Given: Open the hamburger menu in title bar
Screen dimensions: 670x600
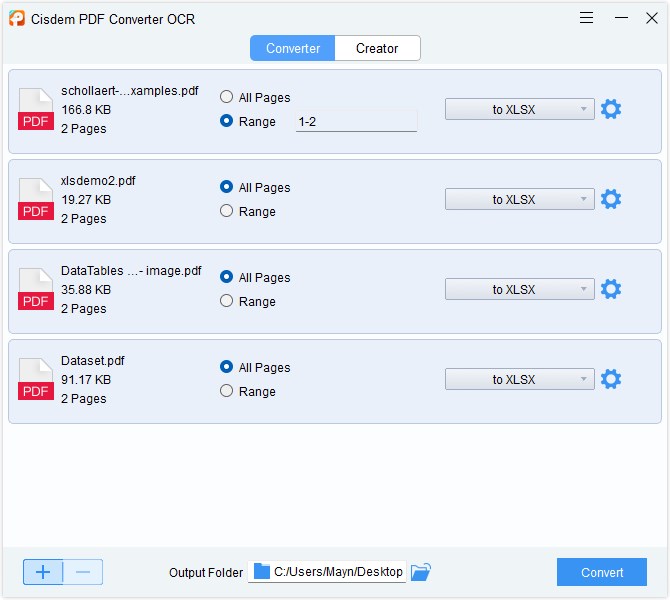Looking at the screenshot, I should pyautogui.click(x=586, y=18).
